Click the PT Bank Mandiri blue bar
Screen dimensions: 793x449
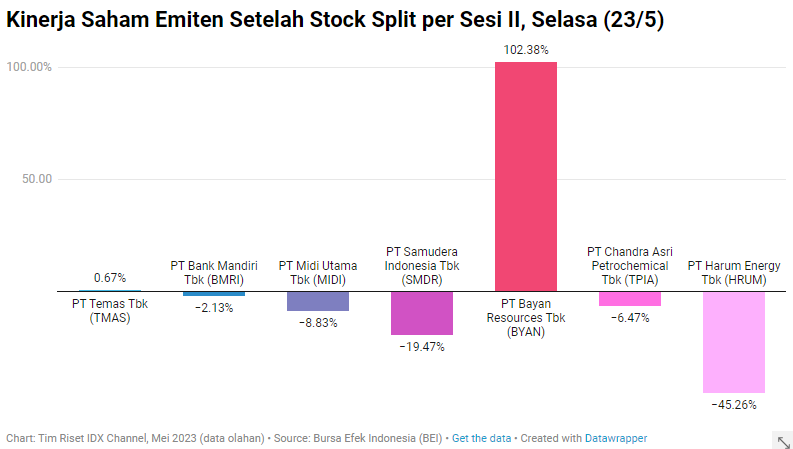point(213,293)
